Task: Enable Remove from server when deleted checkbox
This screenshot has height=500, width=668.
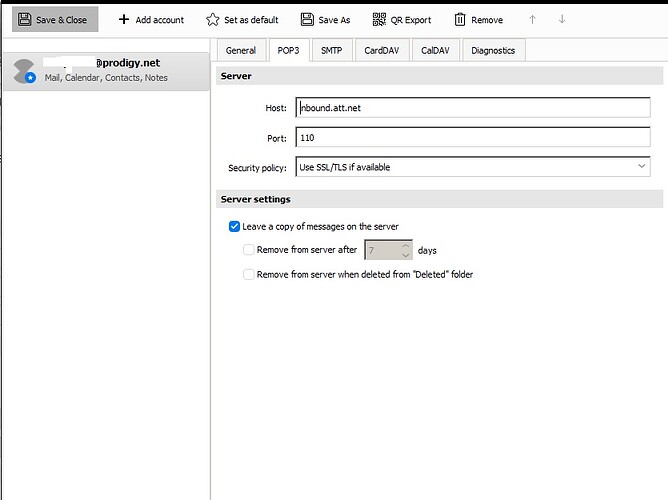Action: point(249,274)
